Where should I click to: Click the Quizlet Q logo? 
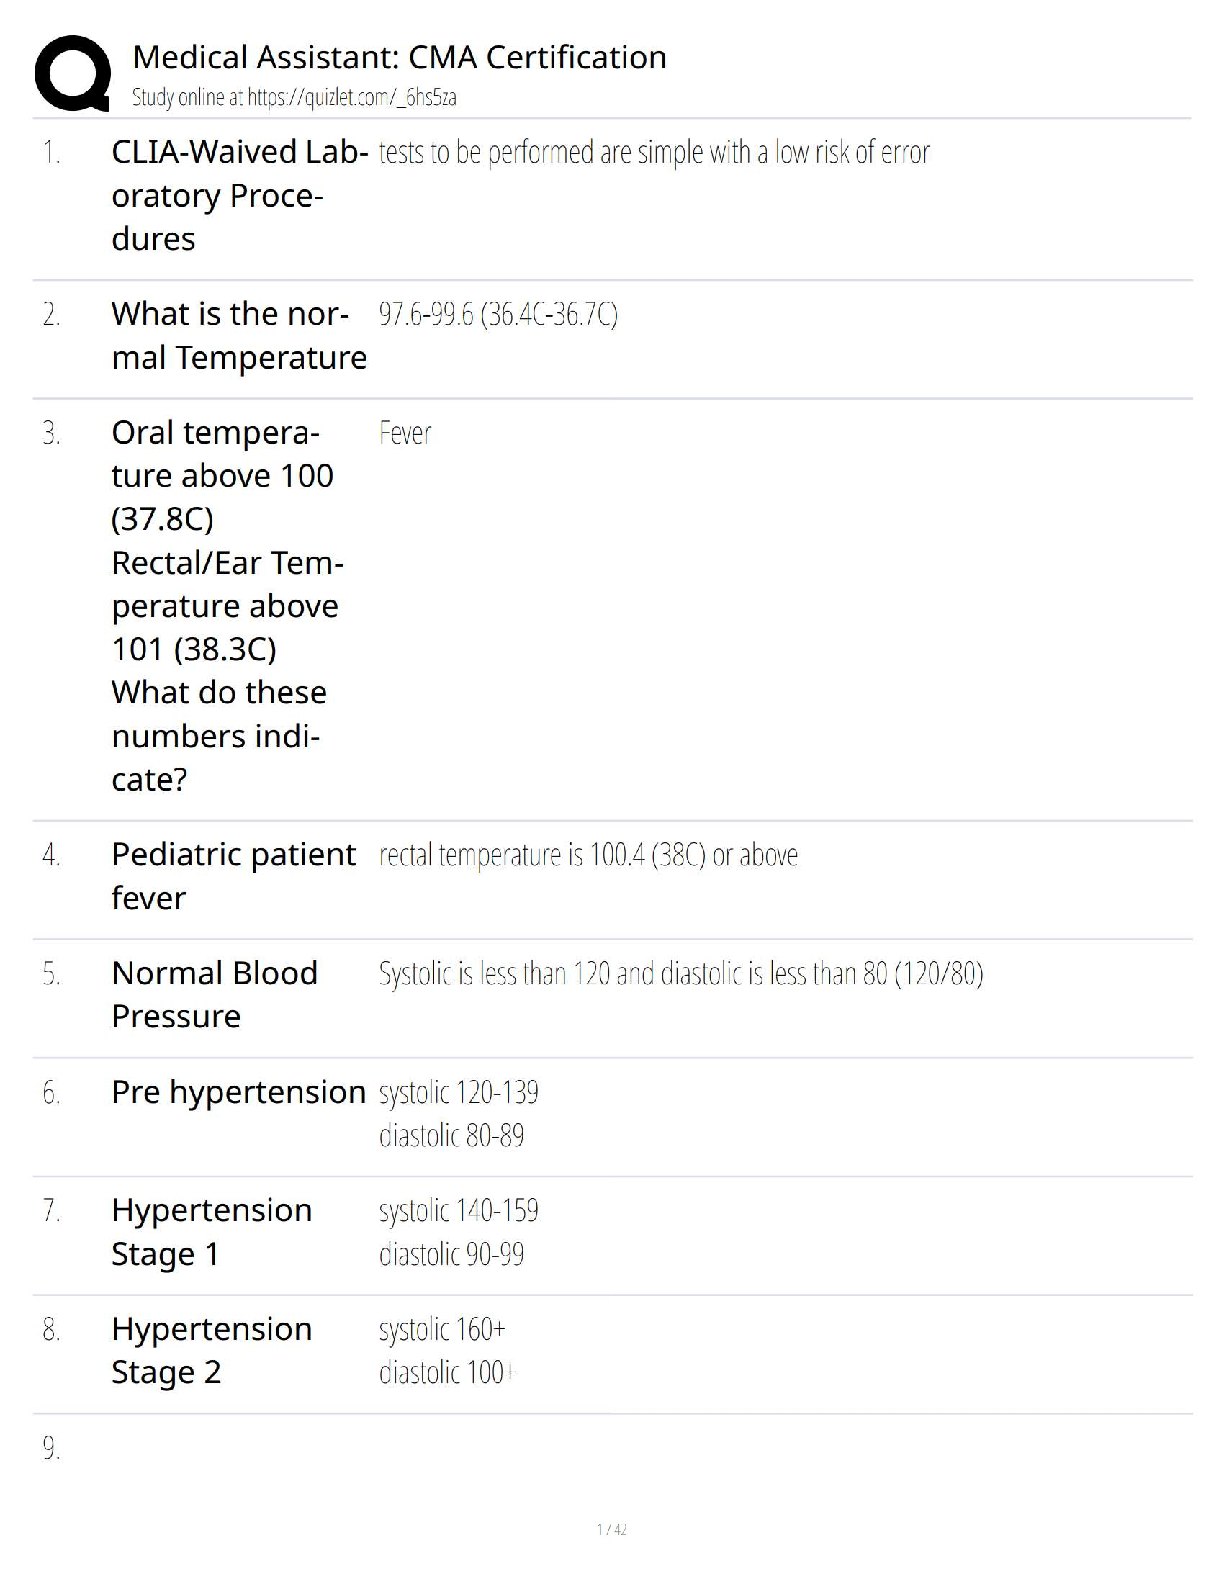72,73
